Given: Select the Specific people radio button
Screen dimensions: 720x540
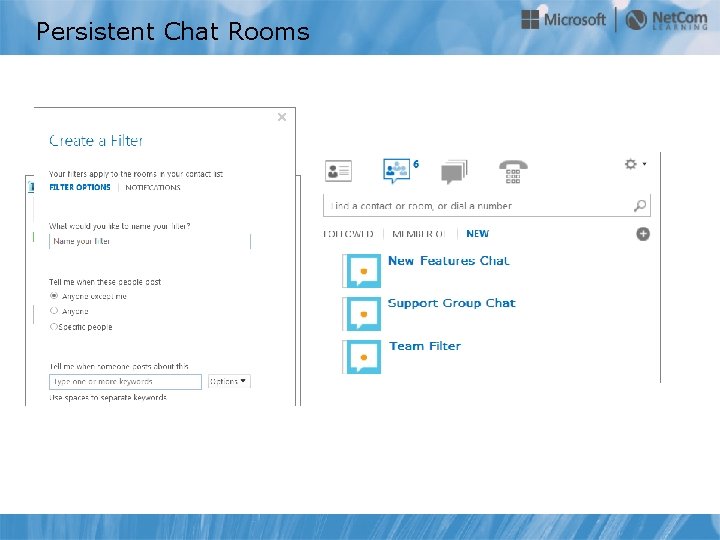Looking at the screenshot, I should [x=54, y=326].
